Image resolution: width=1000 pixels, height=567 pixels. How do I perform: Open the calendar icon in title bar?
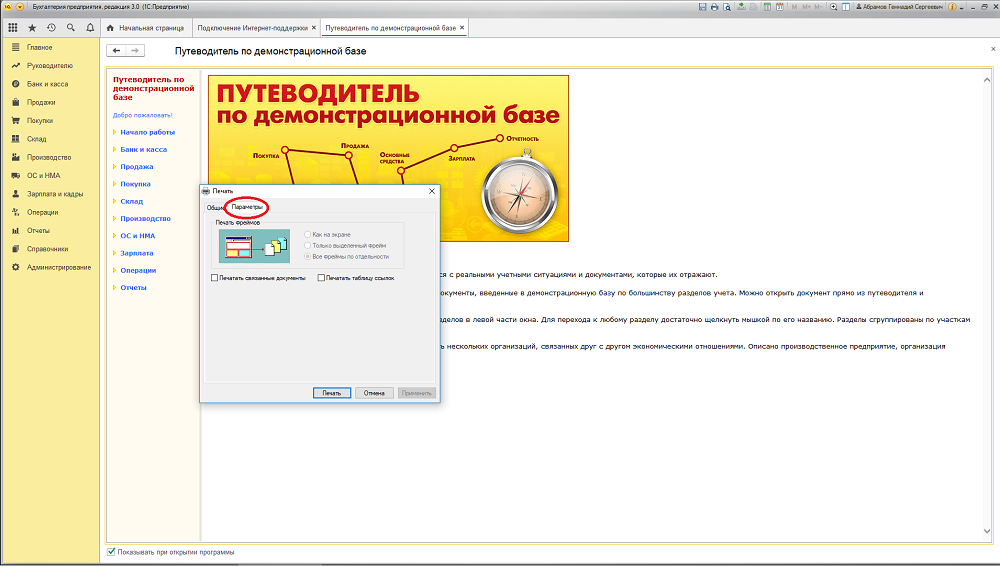779,6
